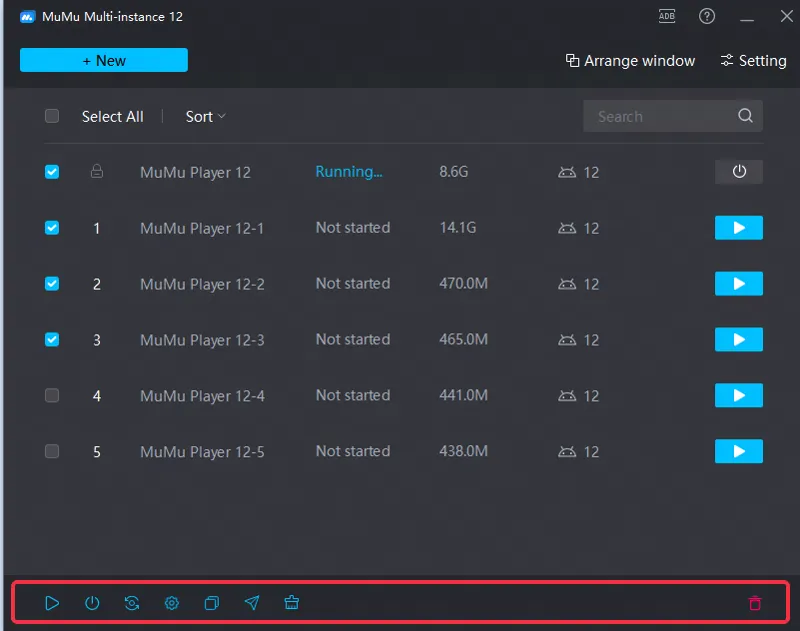Uncheck the MuMu Player 12-1 checkbox

[52, 228]
